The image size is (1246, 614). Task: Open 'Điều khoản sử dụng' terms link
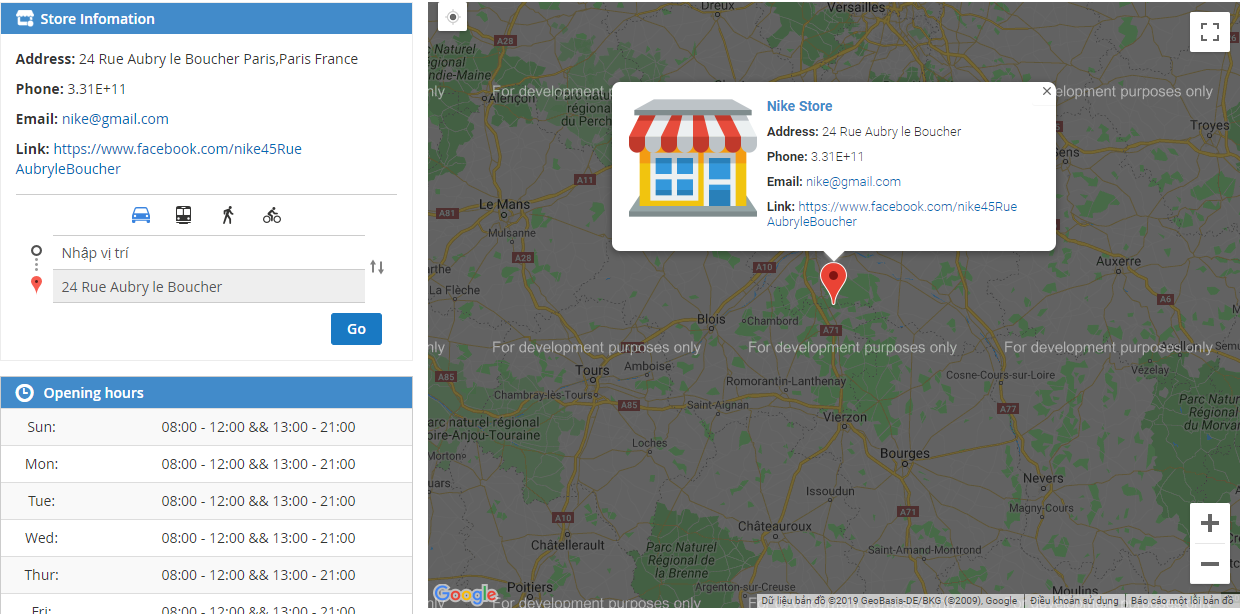1074,601
